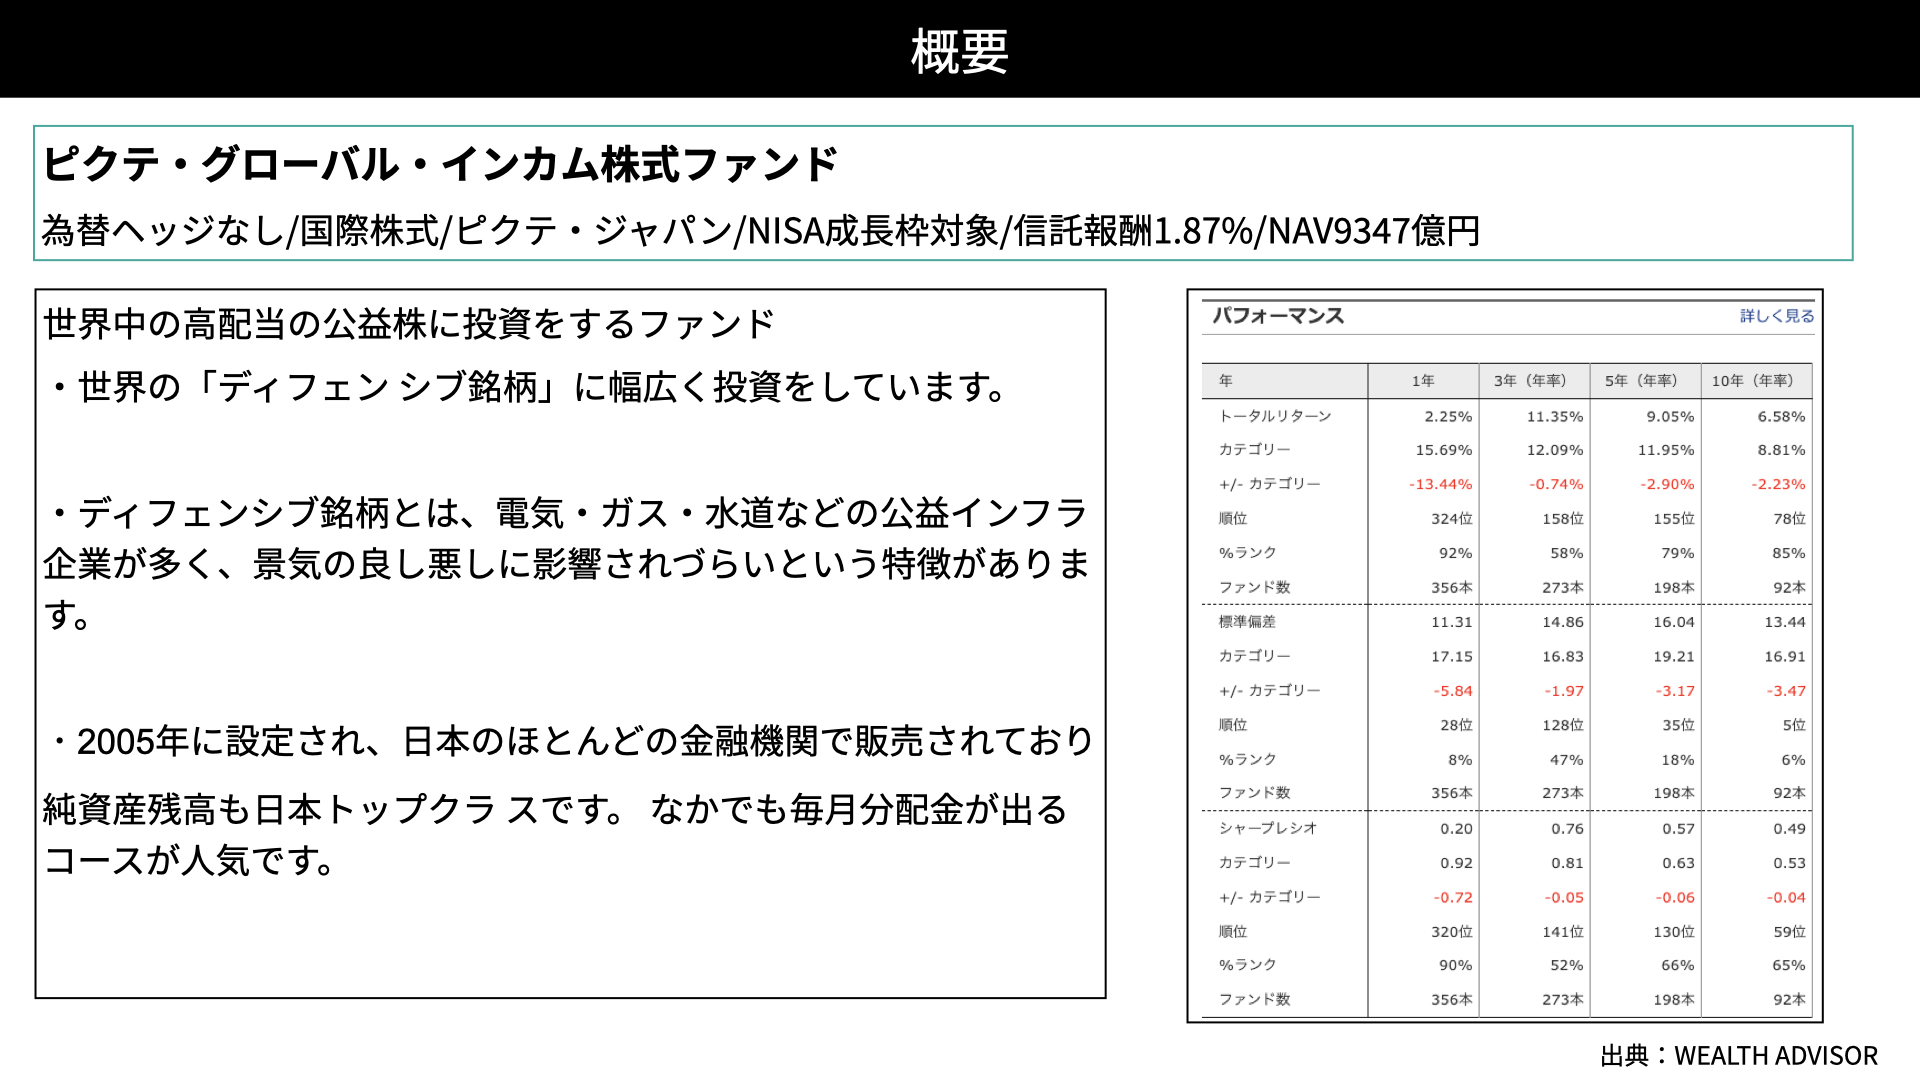Click the 320位 rank cell
This screenshot has height=1080, width=1920.
[x=1451, y=932]
